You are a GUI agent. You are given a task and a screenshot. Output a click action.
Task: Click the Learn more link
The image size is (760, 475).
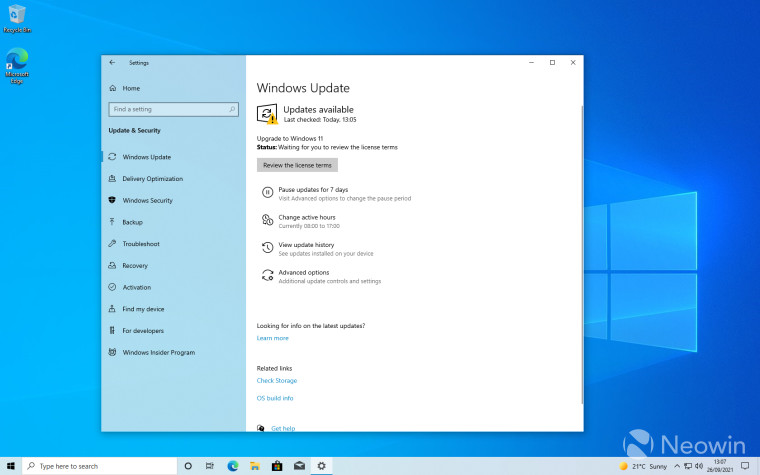pos(272,338)
